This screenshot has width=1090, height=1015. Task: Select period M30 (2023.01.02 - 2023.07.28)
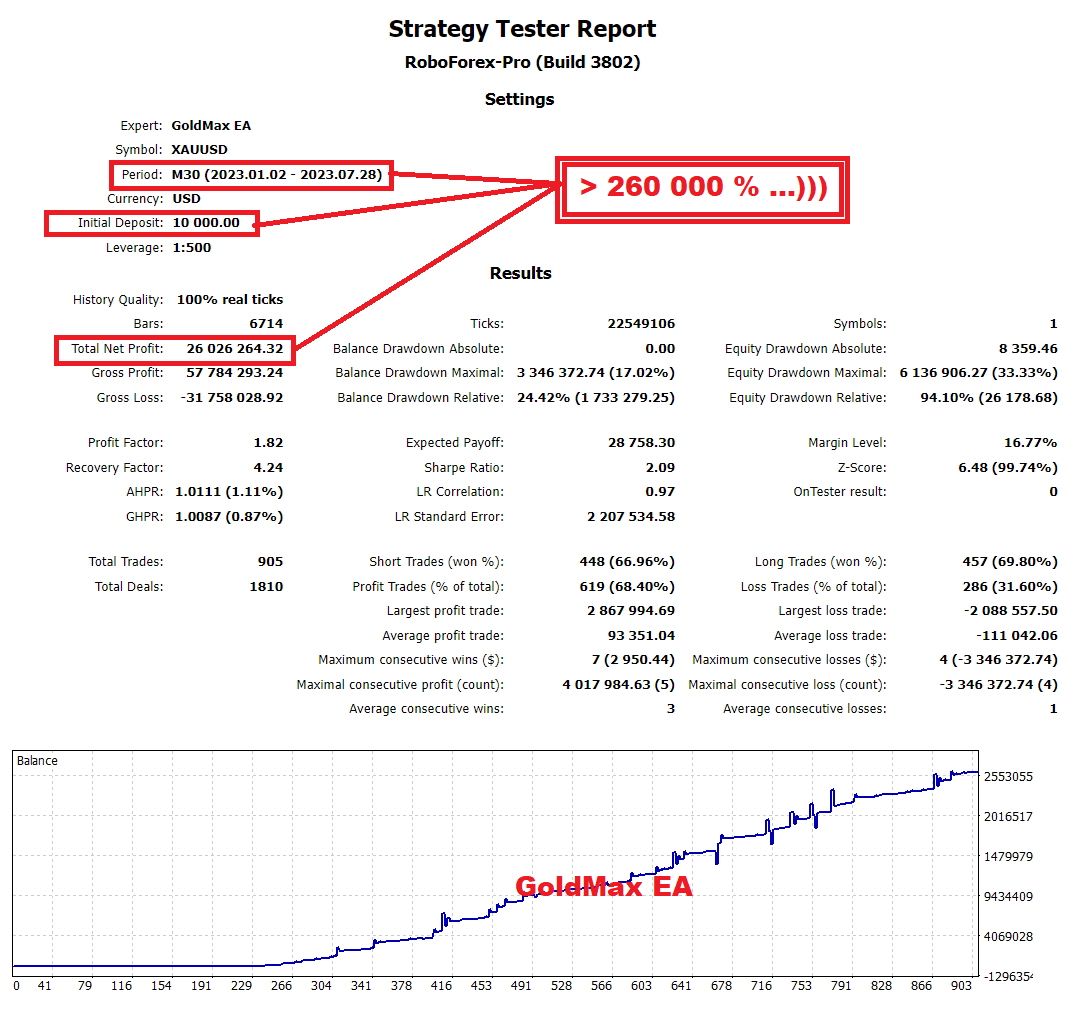(277, 174)
